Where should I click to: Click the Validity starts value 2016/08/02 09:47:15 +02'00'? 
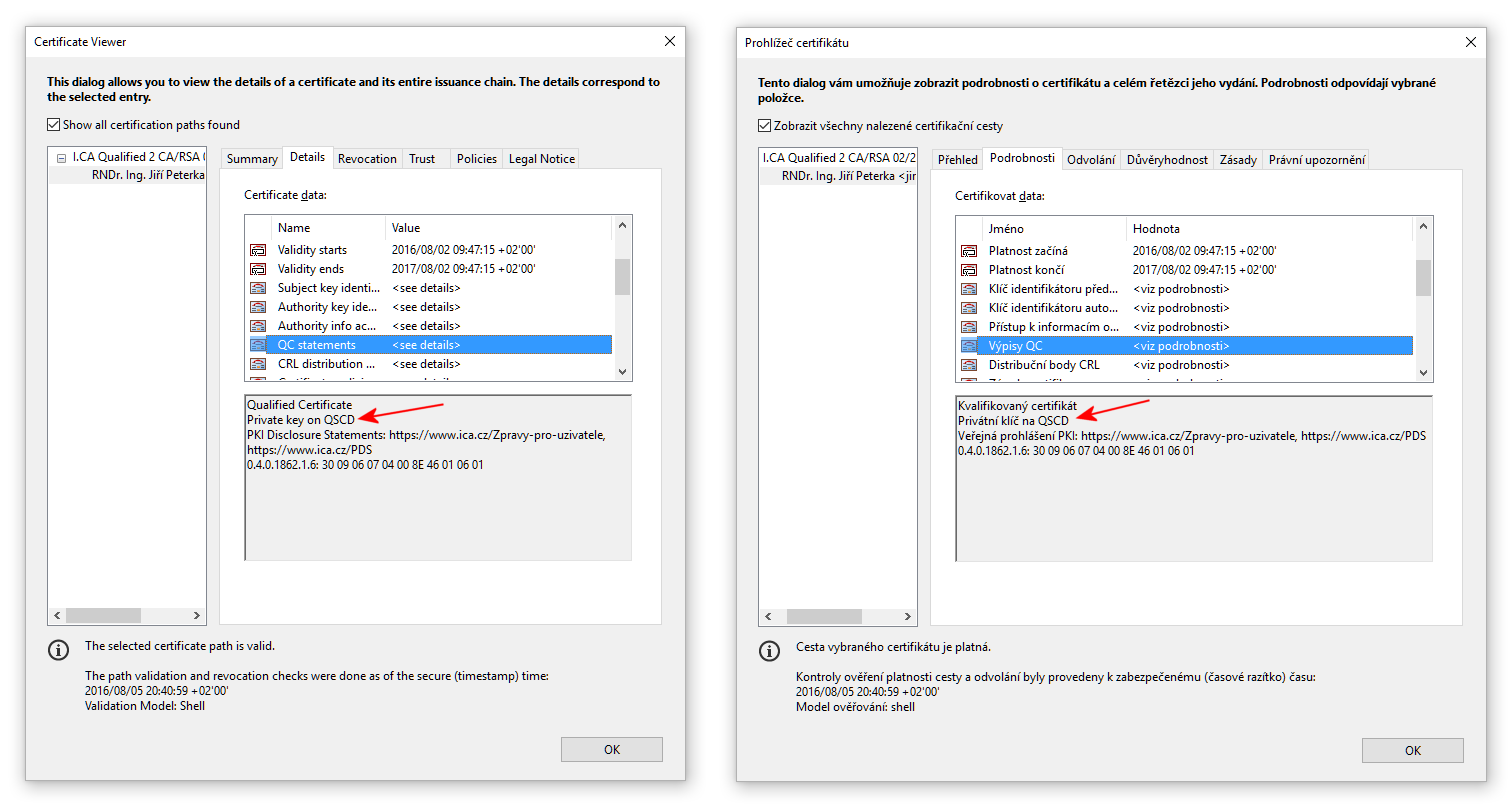(464, 250)
